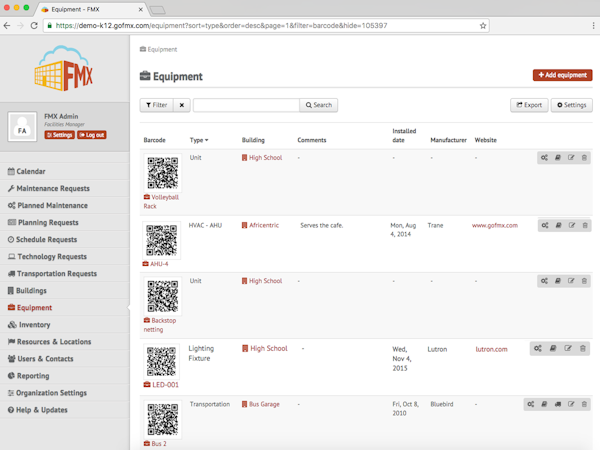Viewport: 600px width, 450px height.
Task: Open FMX Admin user Settings
Action: click(59, 135)
